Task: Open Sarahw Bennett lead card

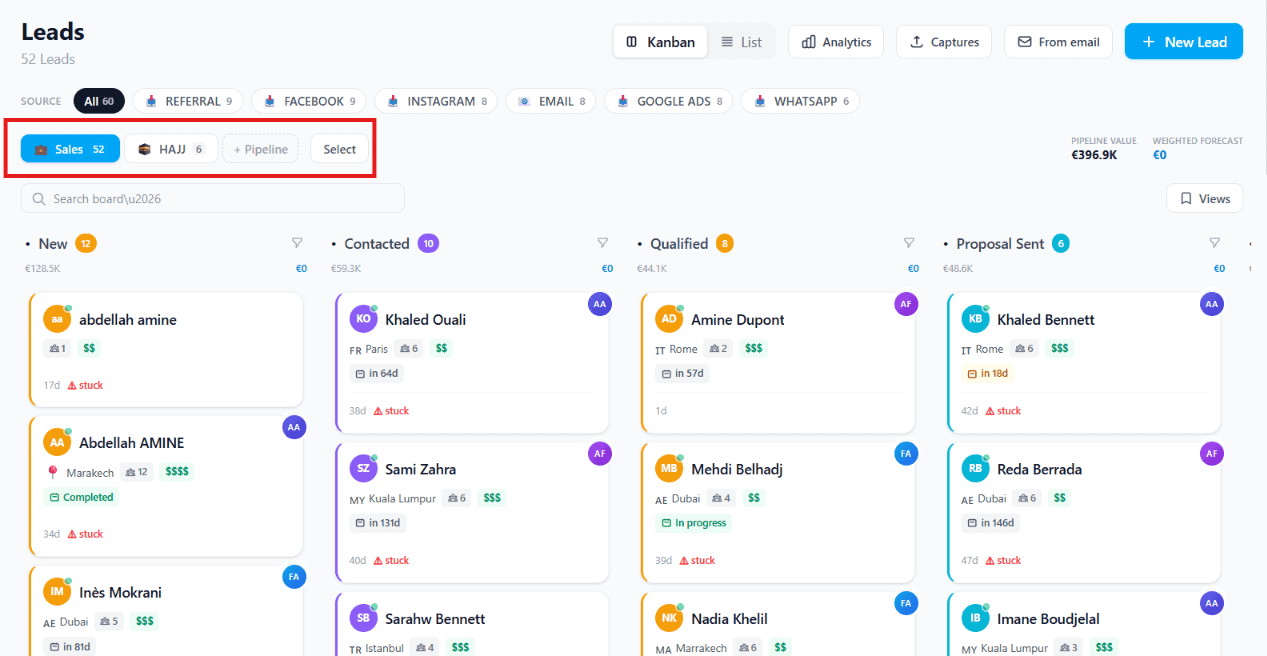Action: point(472,624)
